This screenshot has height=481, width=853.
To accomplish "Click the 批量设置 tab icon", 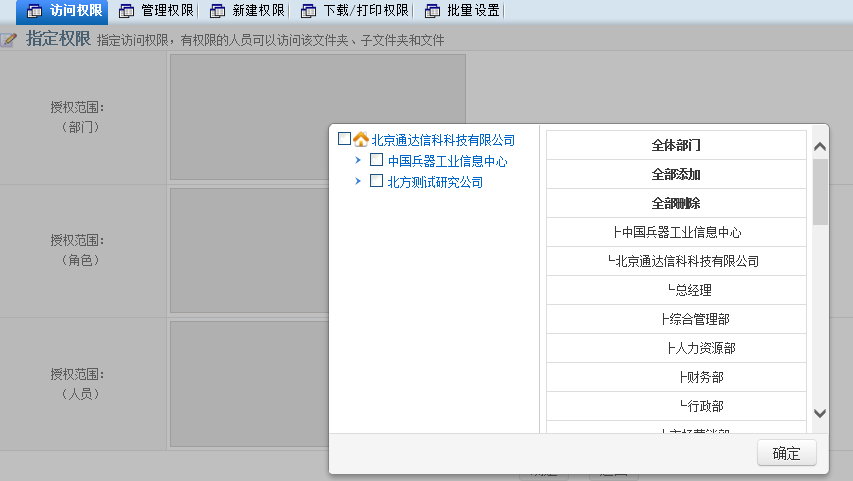I will click(432, 11).
